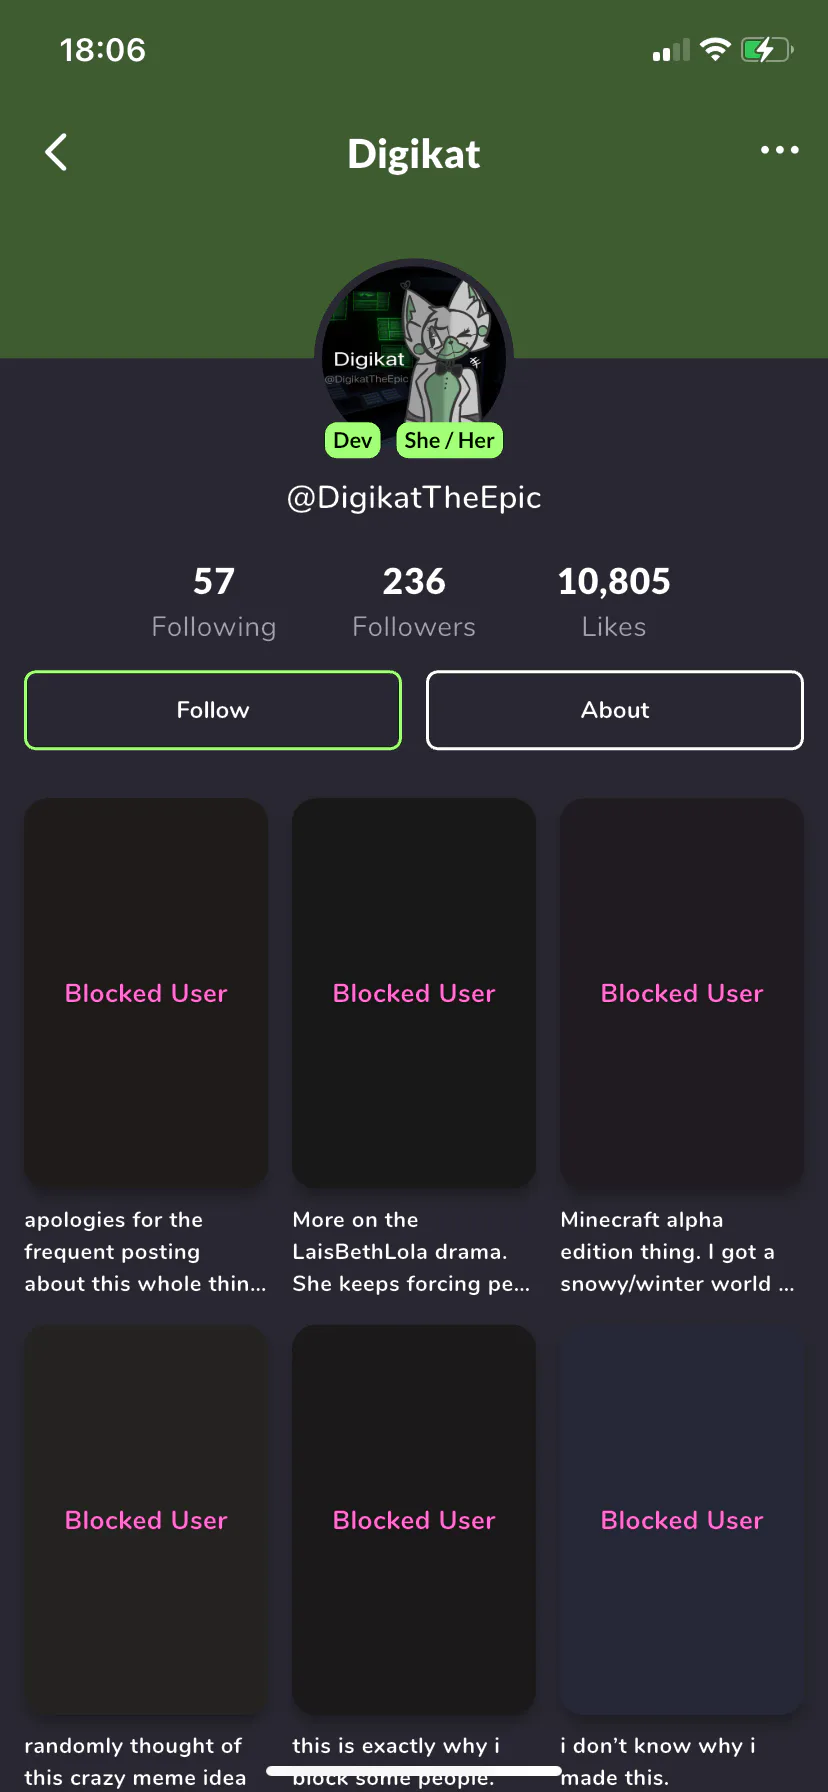View the 57 Following list
This screenshot has width=828, height=1792.
213,600
